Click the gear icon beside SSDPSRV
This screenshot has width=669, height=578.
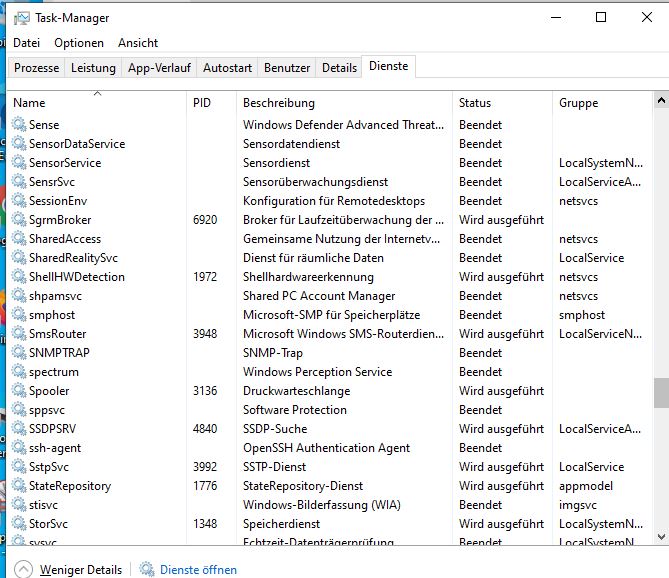pos(19,428)
